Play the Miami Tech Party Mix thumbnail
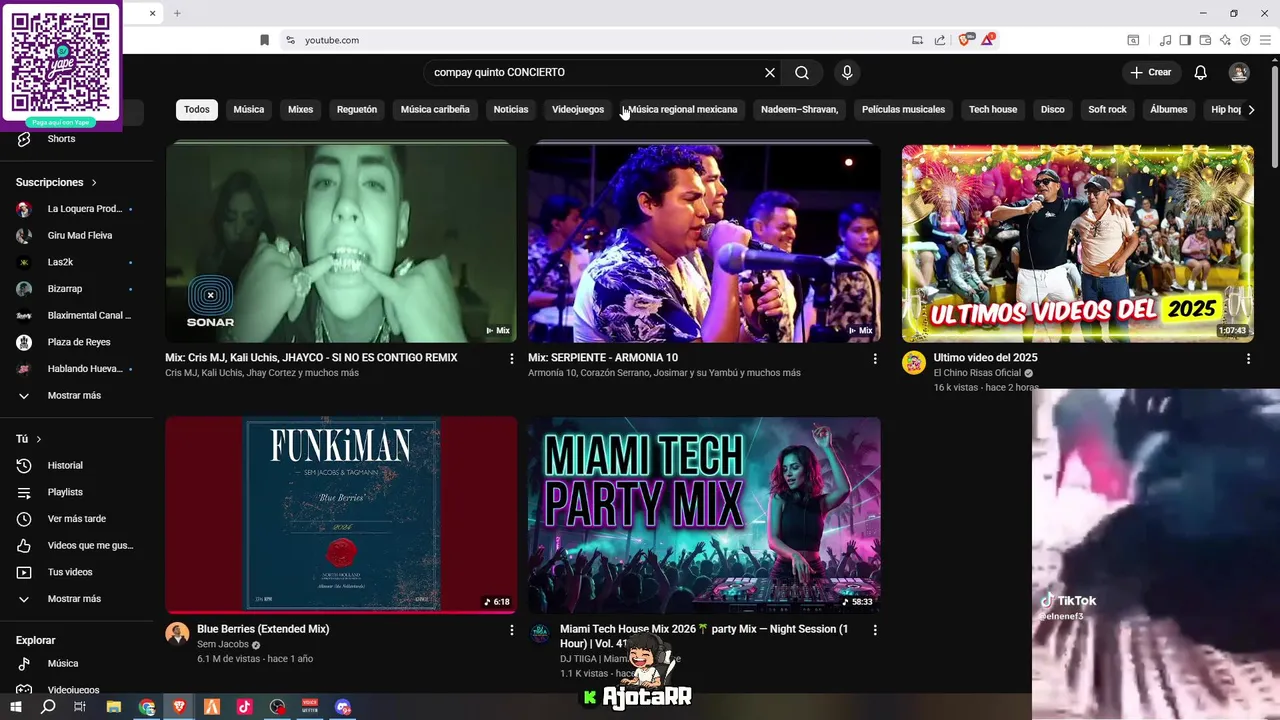The width and height of the screenshot is (1280, 720). tap(704, 515)
